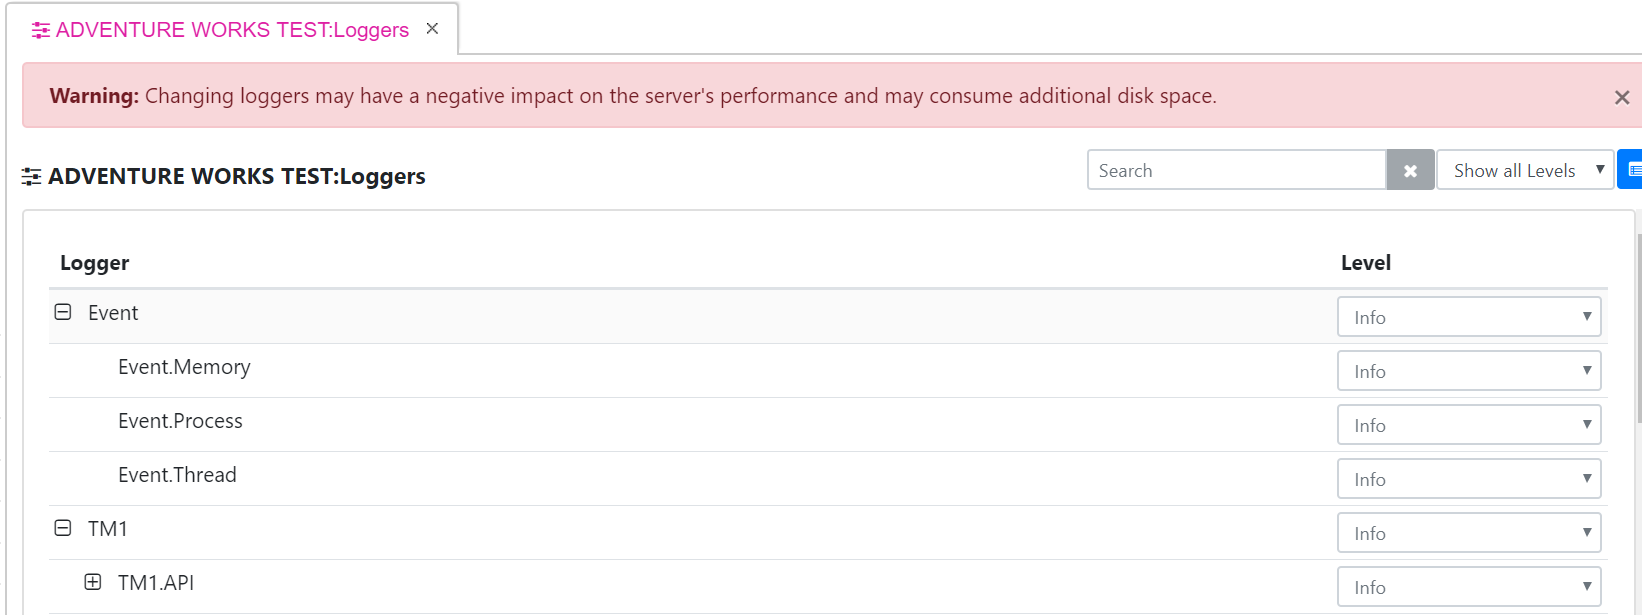Screen dimensions: 1642x615
Task: Collapse the TM1 logger group
Action: click(x=63, y=528)
